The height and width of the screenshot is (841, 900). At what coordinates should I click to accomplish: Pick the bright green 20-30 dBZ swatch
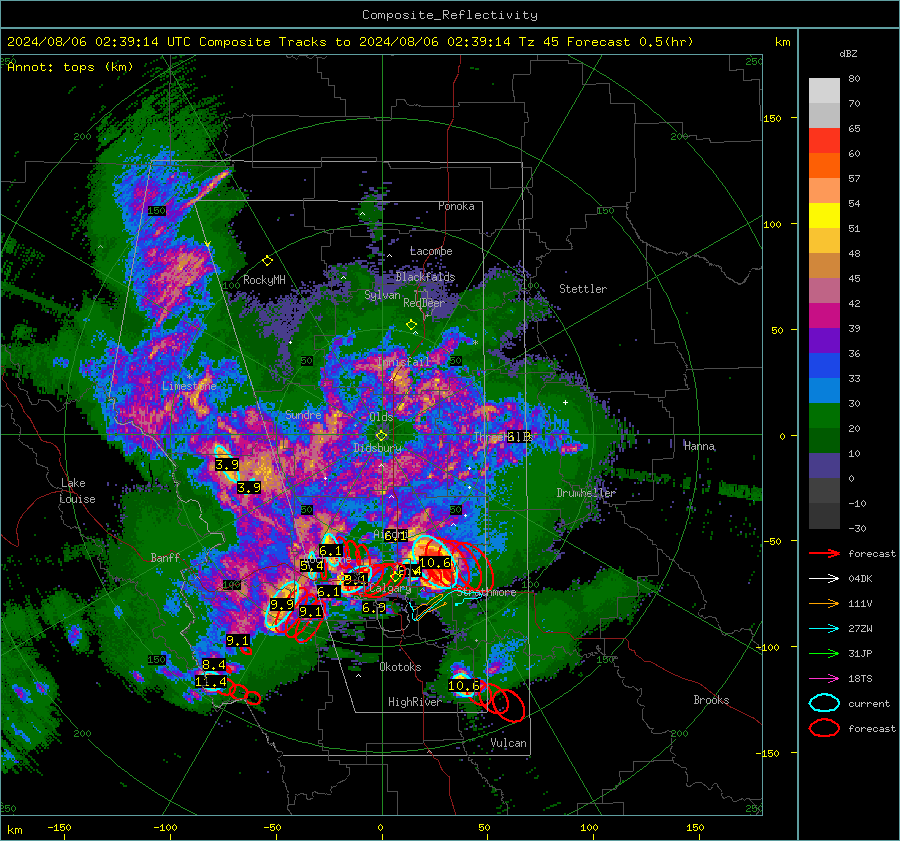[824, 416]
